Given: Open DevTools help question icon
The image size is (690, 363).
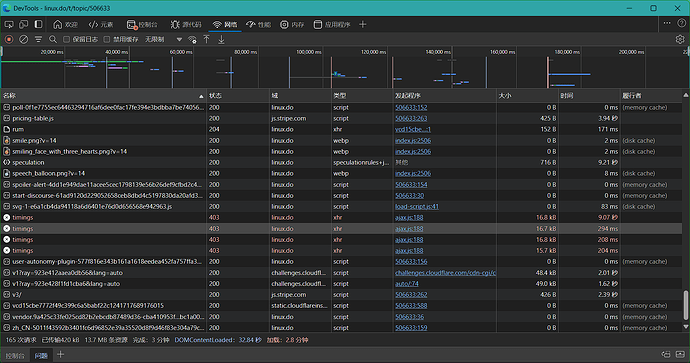Looking at the screenshot, I should click(x=682, y=23).
